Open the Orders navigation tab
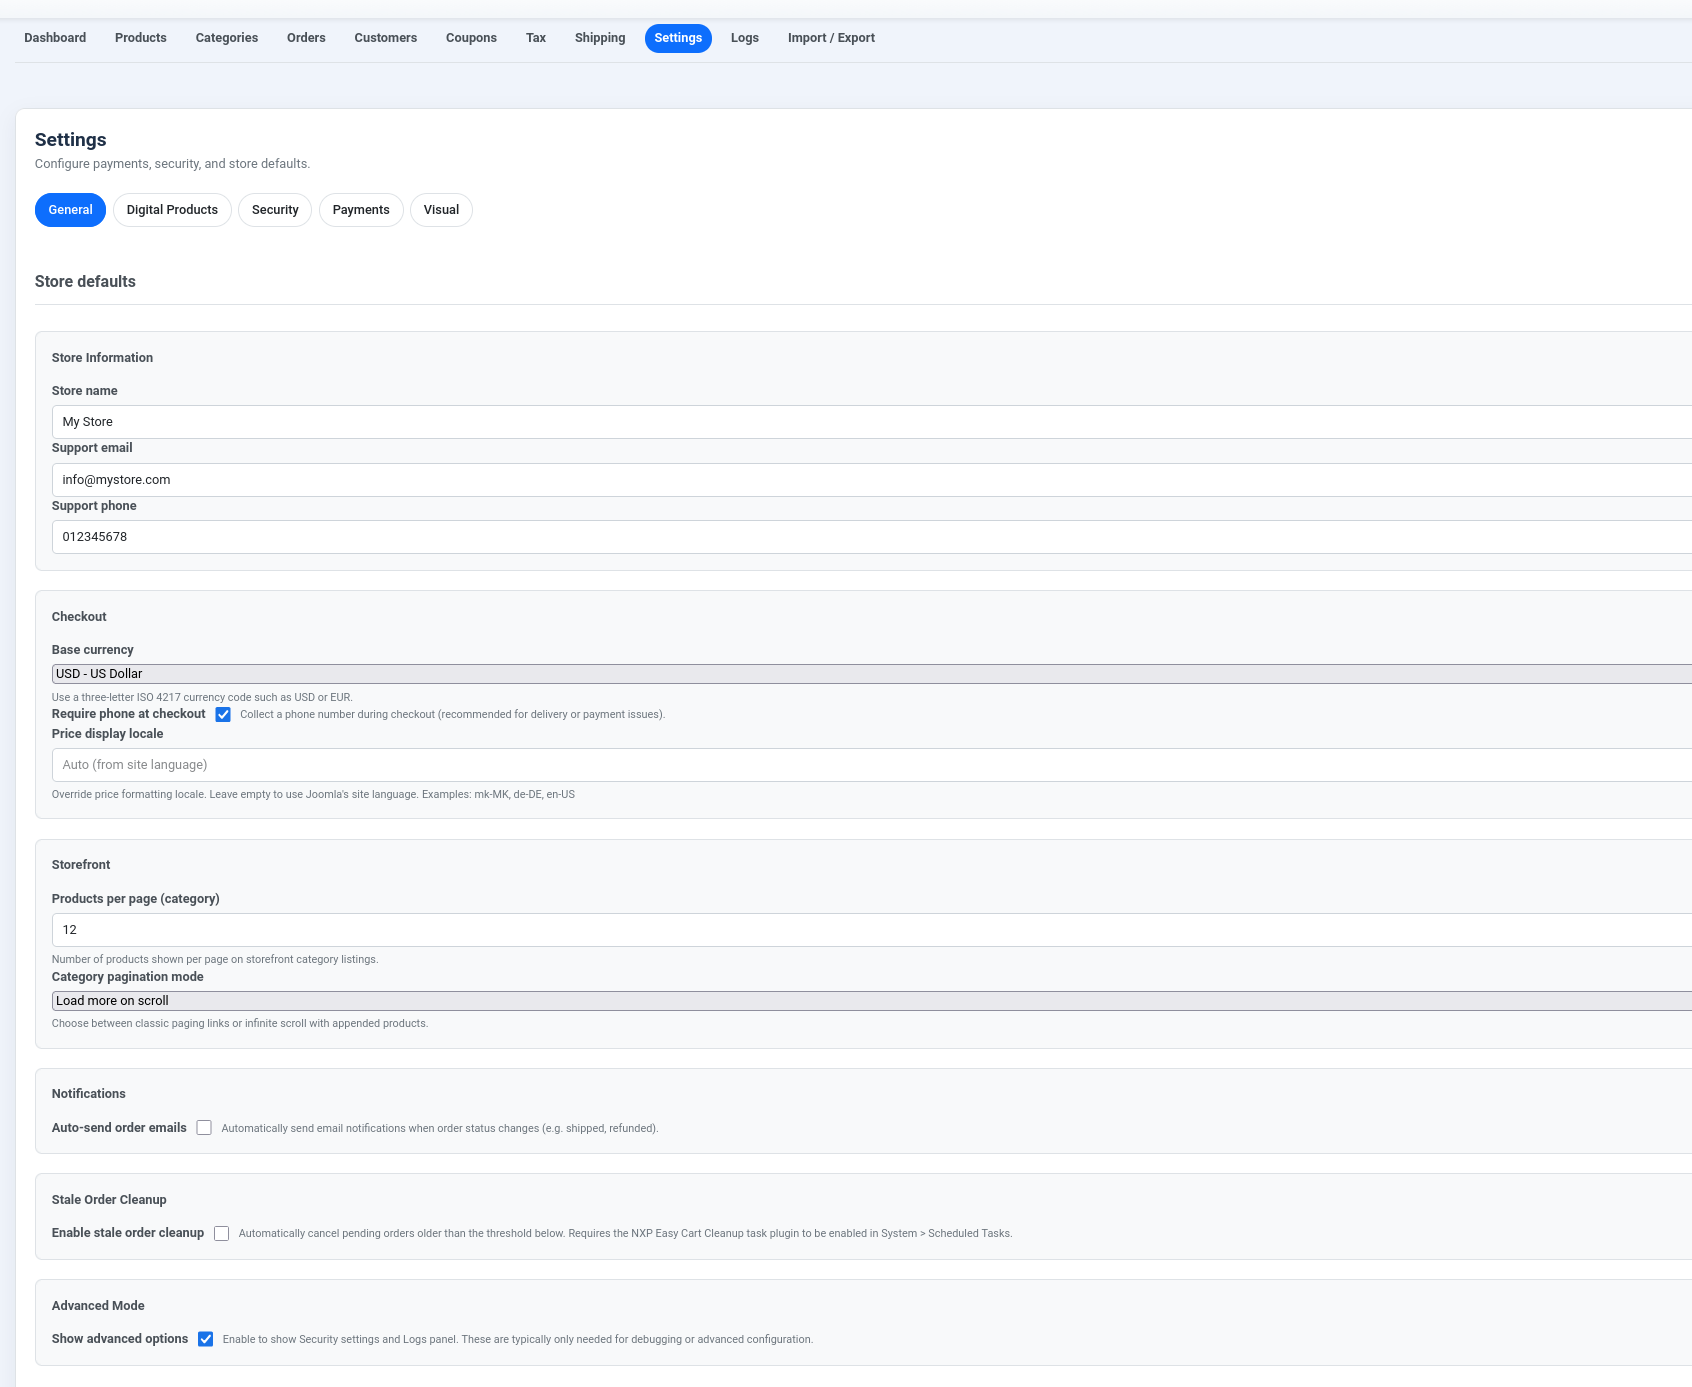Image resolution: width=1692 pixels, height=1387 pixels. (x=306, y=38)
